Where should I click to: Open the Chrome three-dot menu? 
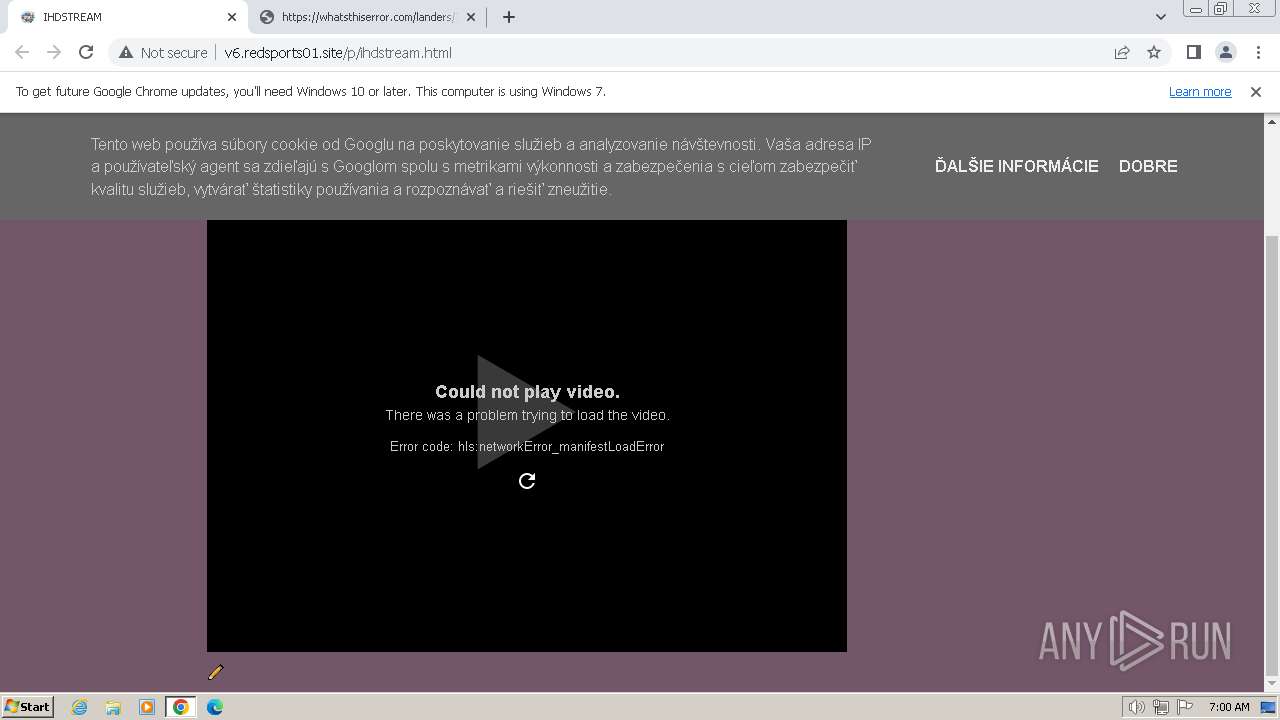pyautogui.click(x=1258, y=53)
